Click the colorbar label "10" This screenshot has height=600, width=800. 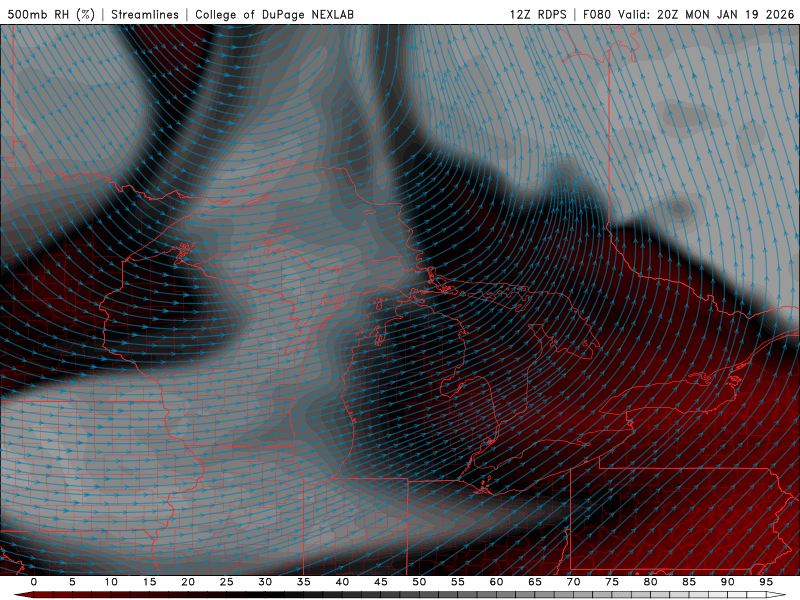click(111, 582)
